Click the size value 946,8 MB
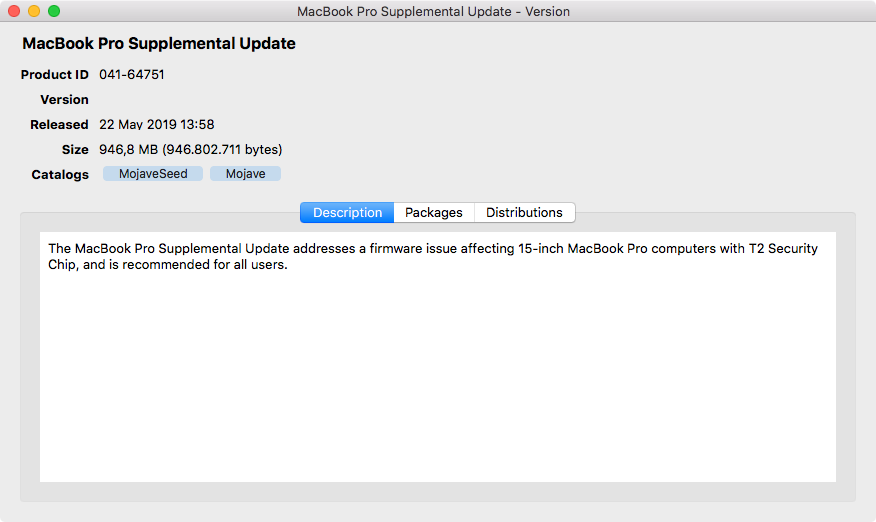Image resolution: width=876 pixels, height=522 pixels. (191, 149)
